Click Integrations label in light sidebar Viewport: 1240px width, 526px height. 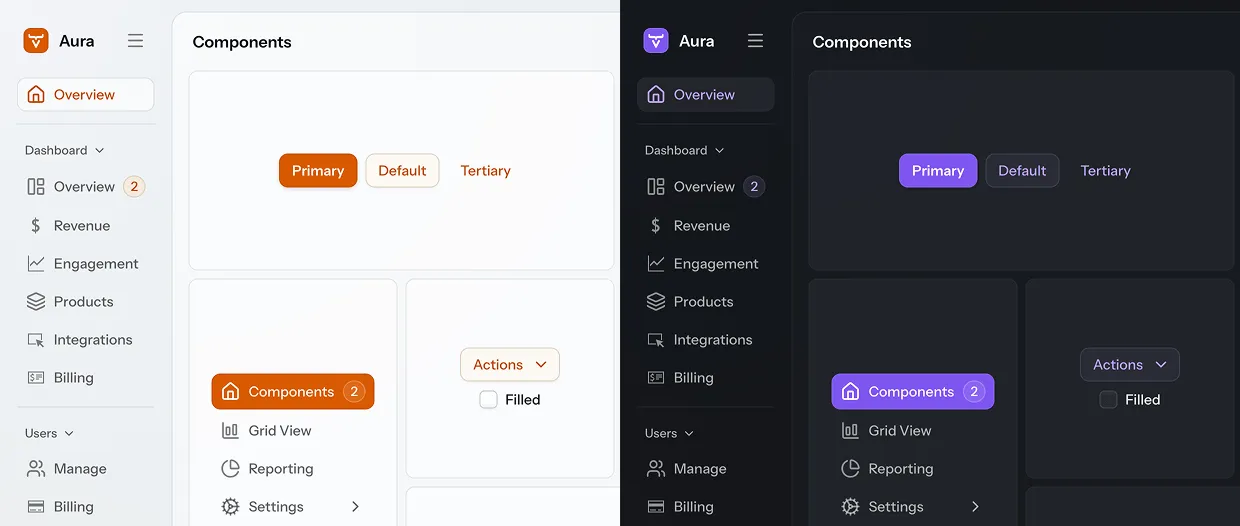tap(93, 340)
